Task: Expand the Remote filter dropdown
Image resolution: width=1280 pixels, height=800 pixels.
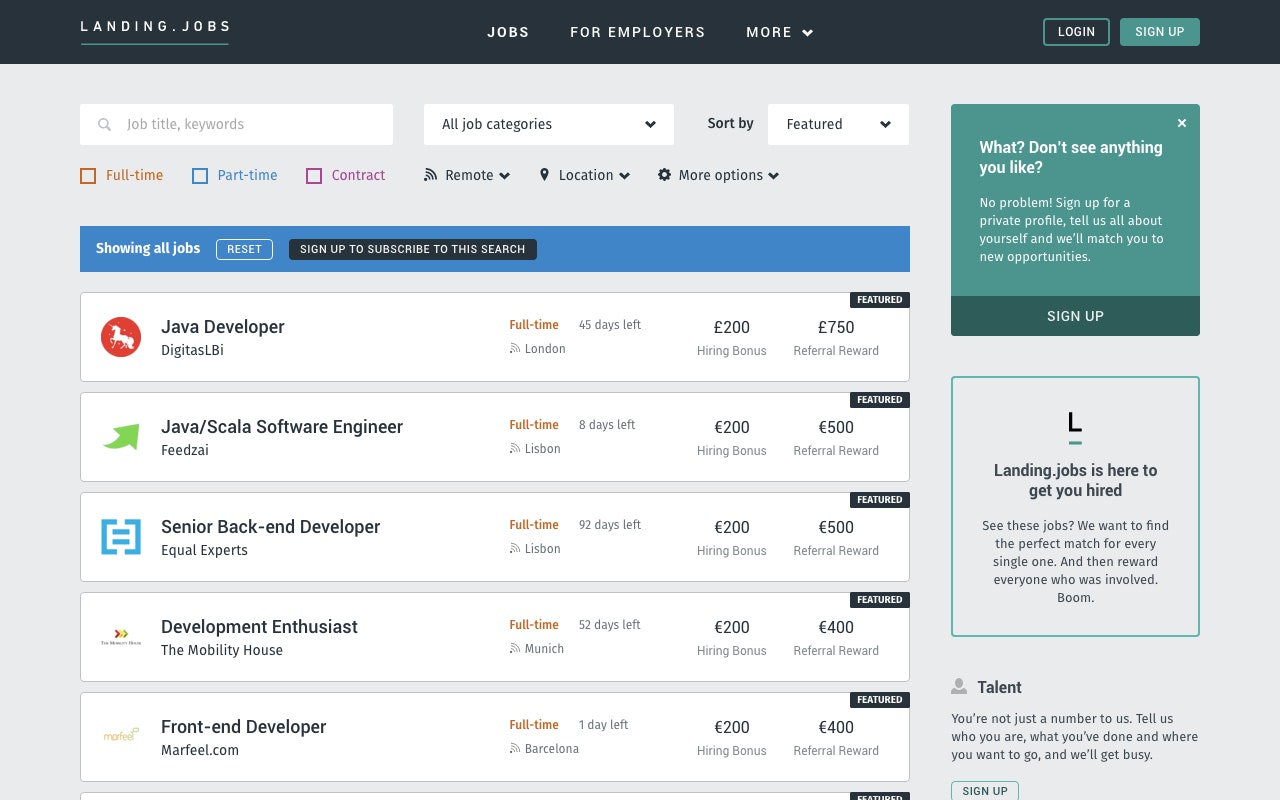Action: click(x=468, y=175)
